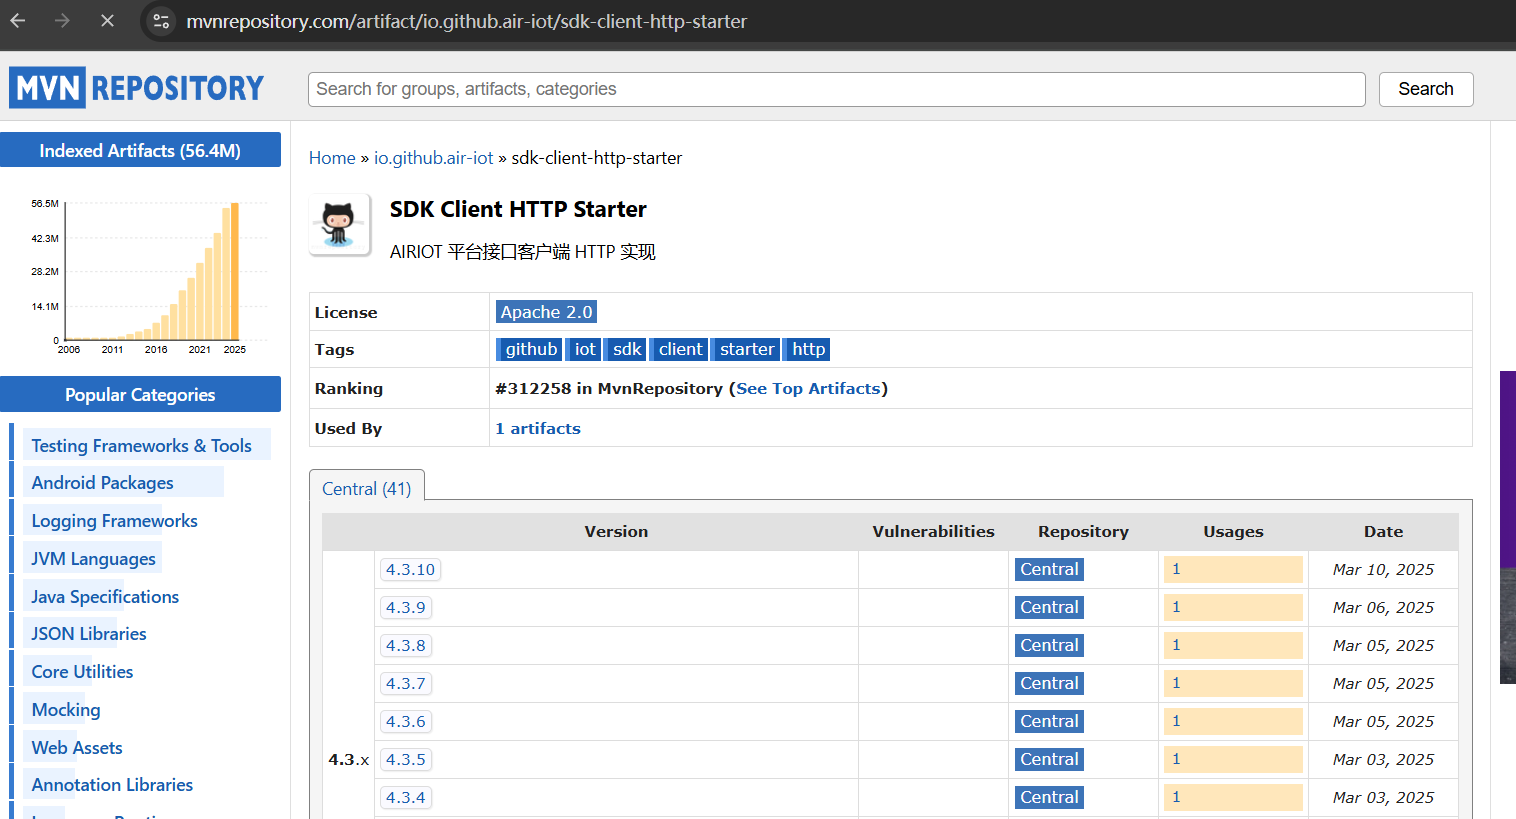Click usages bar for version 4.3.9
The width and height of the screenshot is (1516, 819).
click(1233, 607)
